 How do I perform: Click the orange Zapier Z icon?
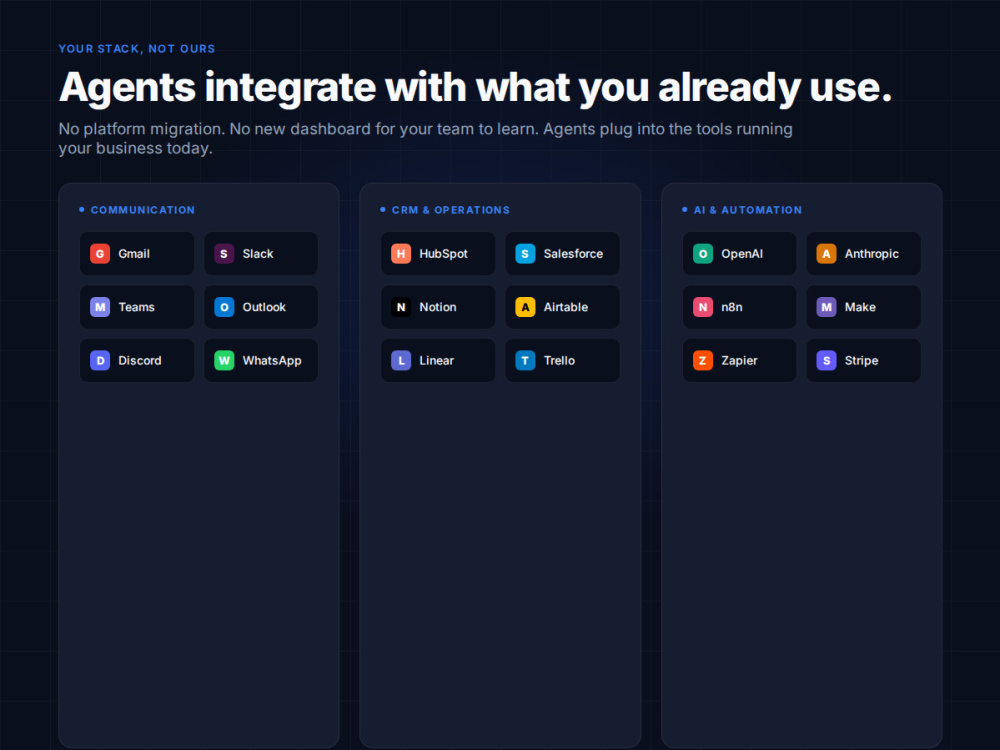[x=703, y=361]
